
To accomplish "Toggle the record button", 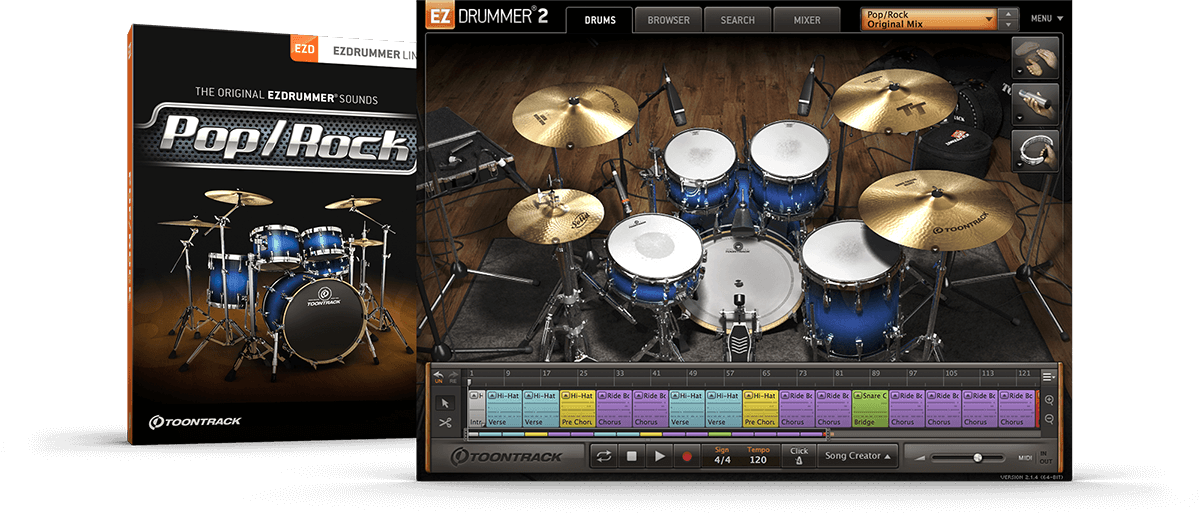I will (x=686, y=456).
